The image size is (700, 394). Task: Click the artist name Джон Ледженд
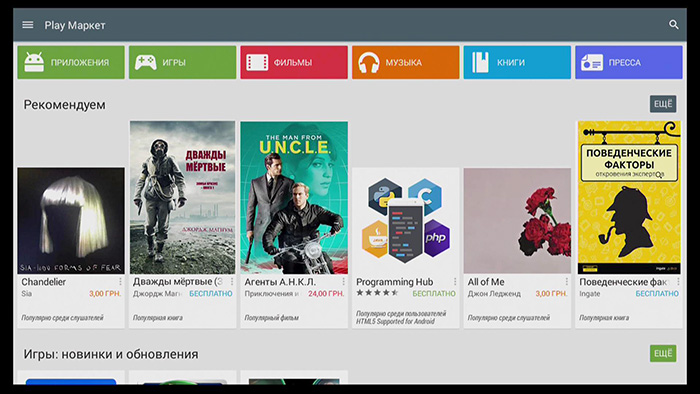click(x=494, y=294)
